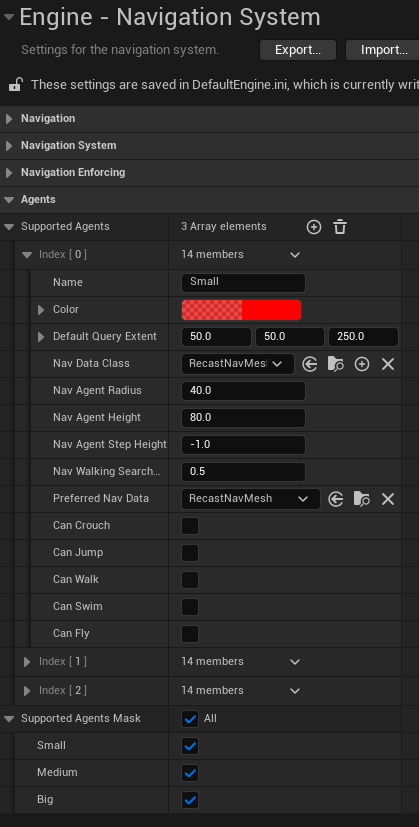Click the Import... button
This screenshot has width=419, height=827.
pyautogui.click(x=382, y=50)
